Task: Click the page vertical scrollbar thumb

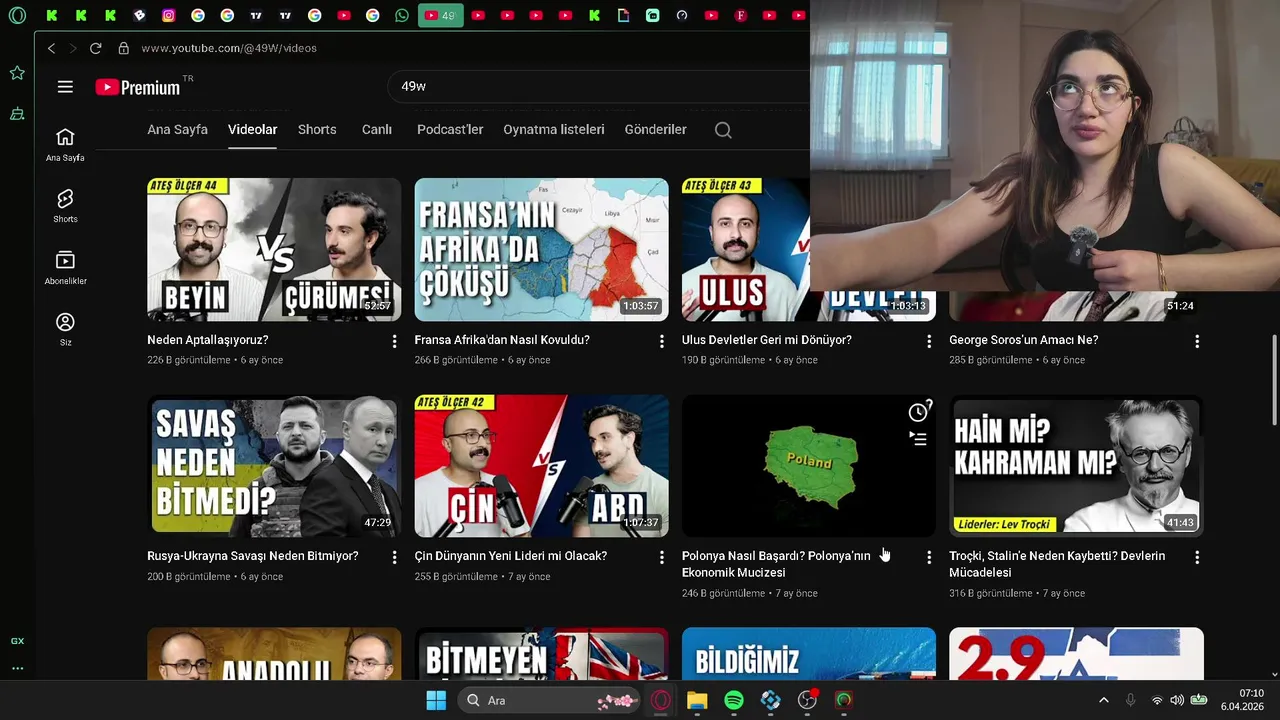Action: (x=1274, y=380)
